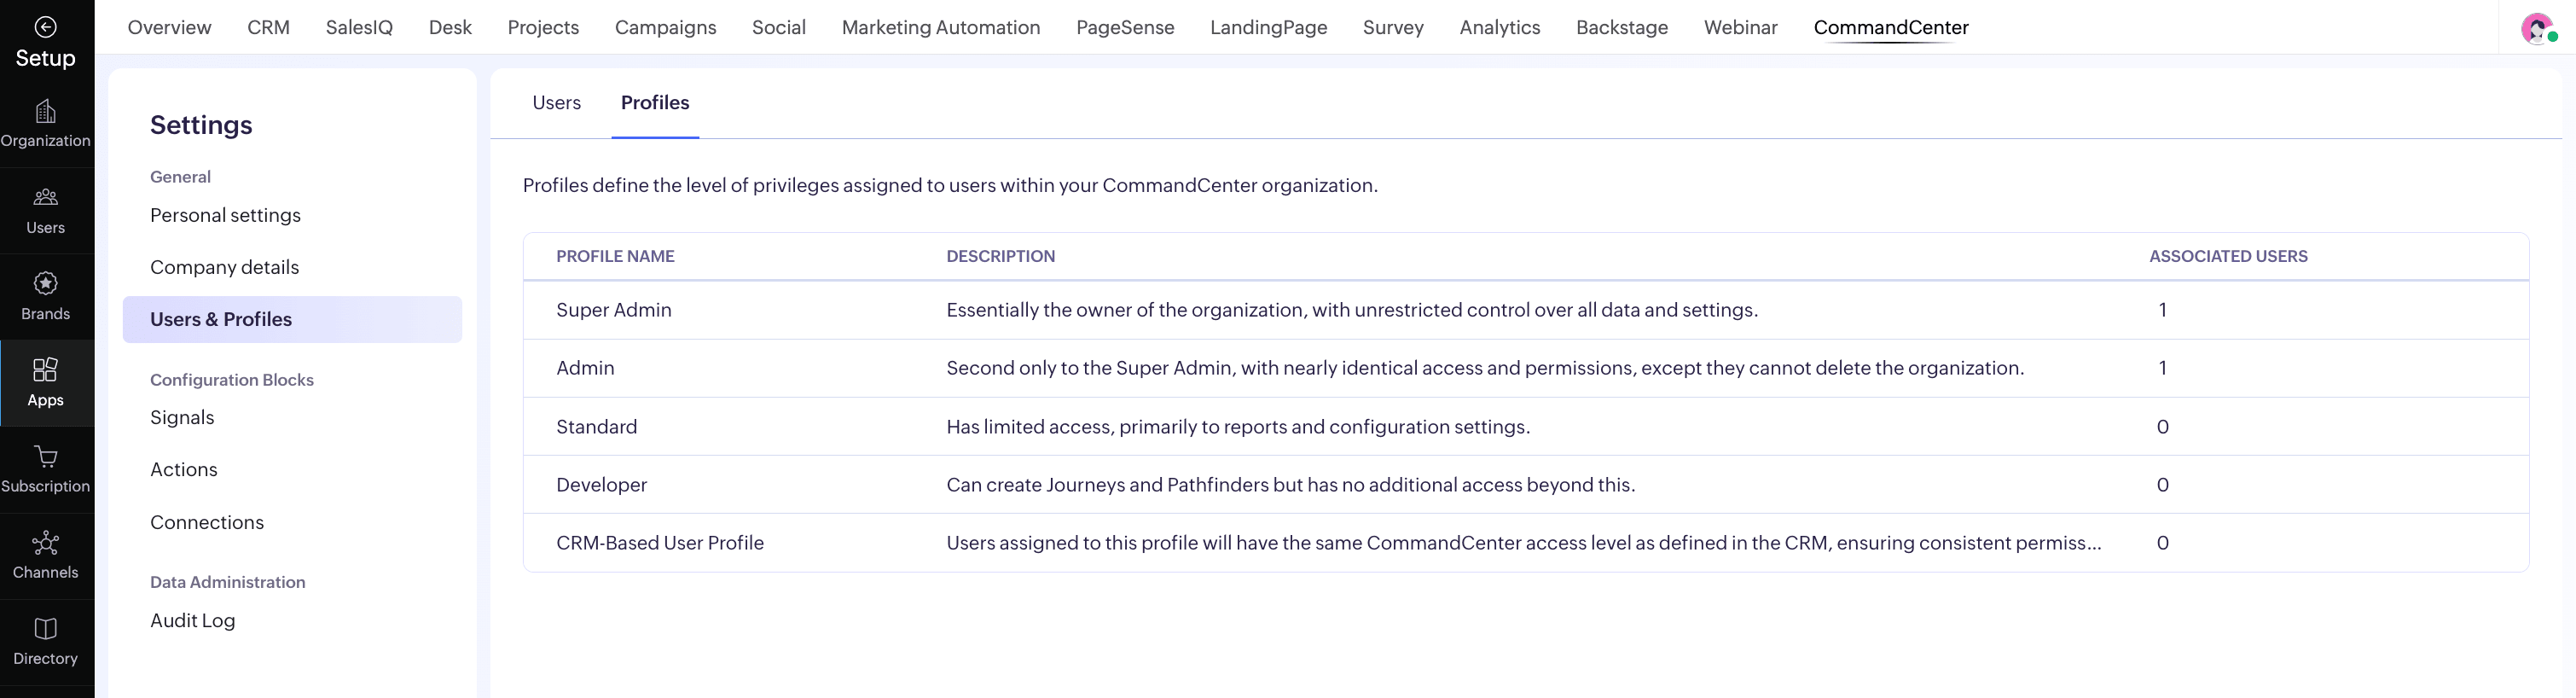Open the CRM top menu item

268,28
